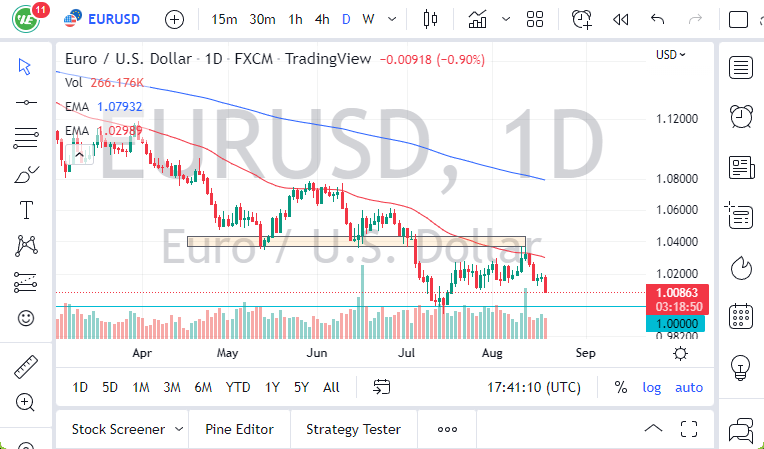Open the Calendar panel icon
Screen dimensions: 764x449
[741, 316]
